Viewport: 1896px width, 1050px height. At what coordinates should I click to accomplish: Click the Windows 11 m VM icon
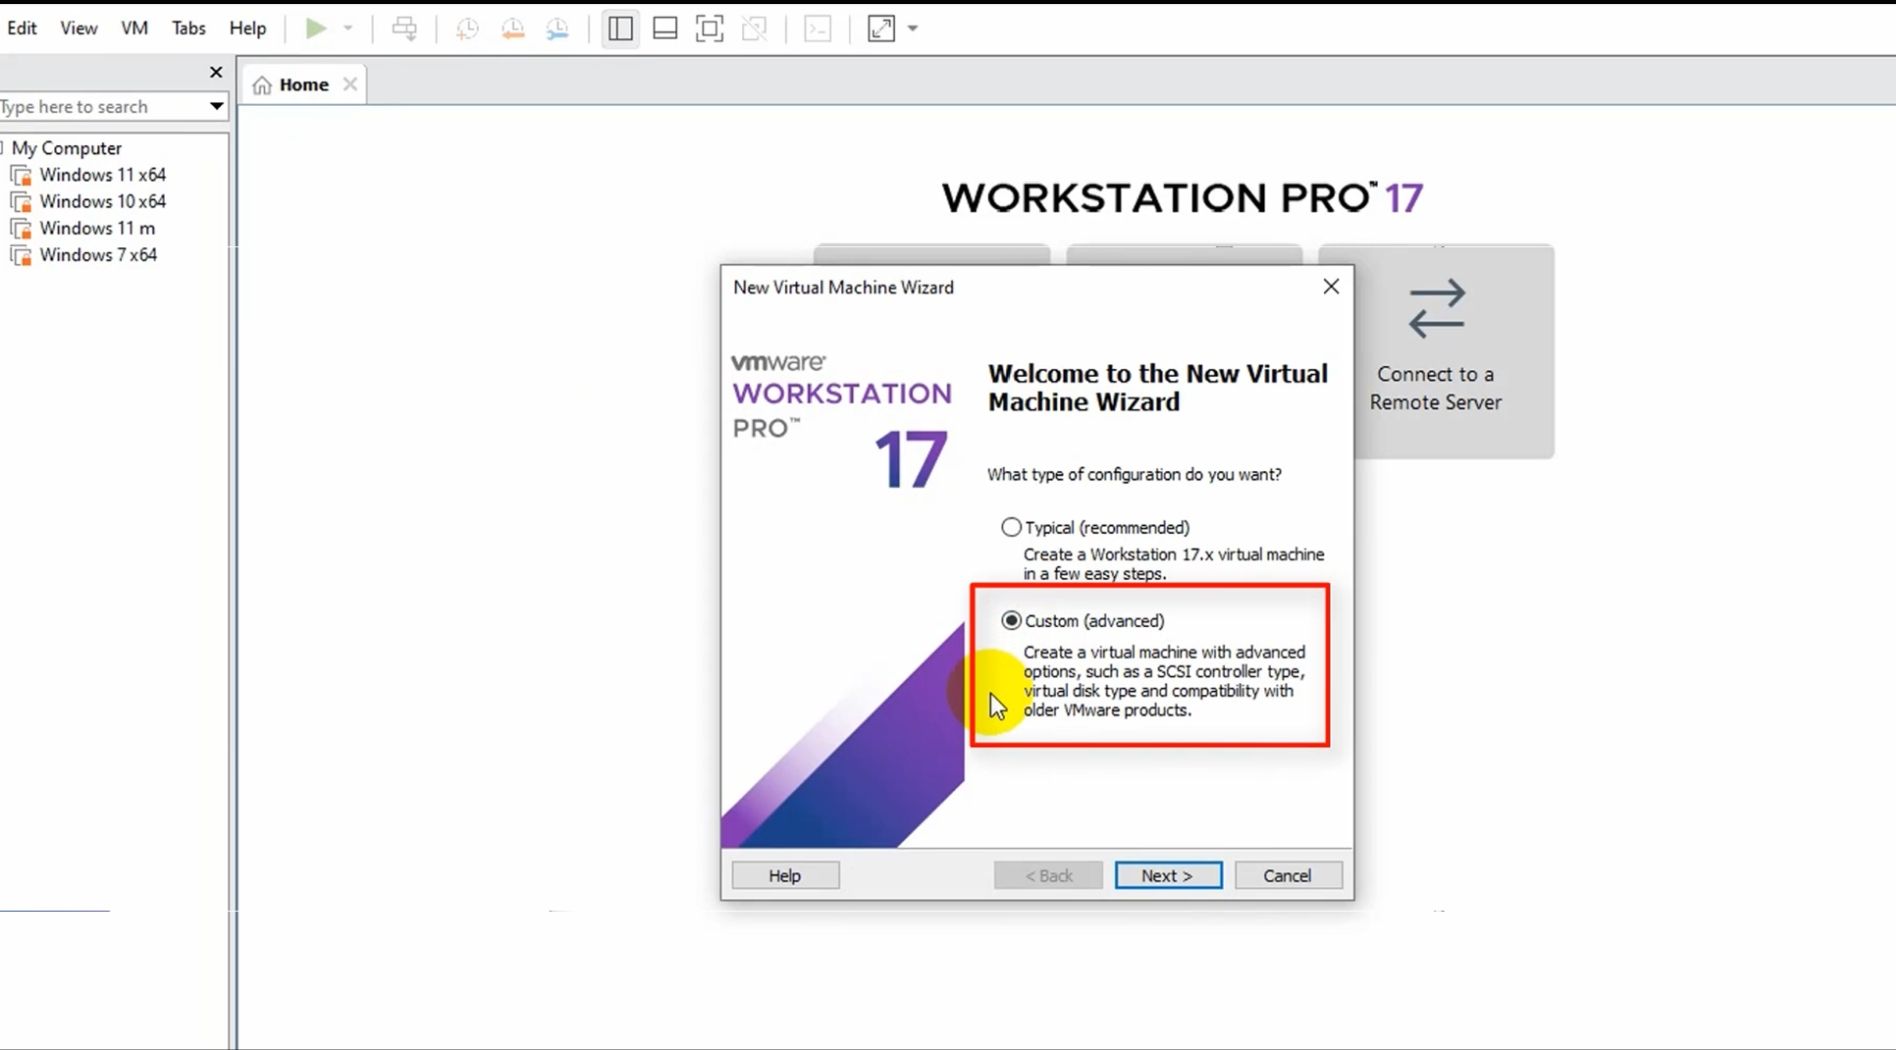click(x=21, y=229)
